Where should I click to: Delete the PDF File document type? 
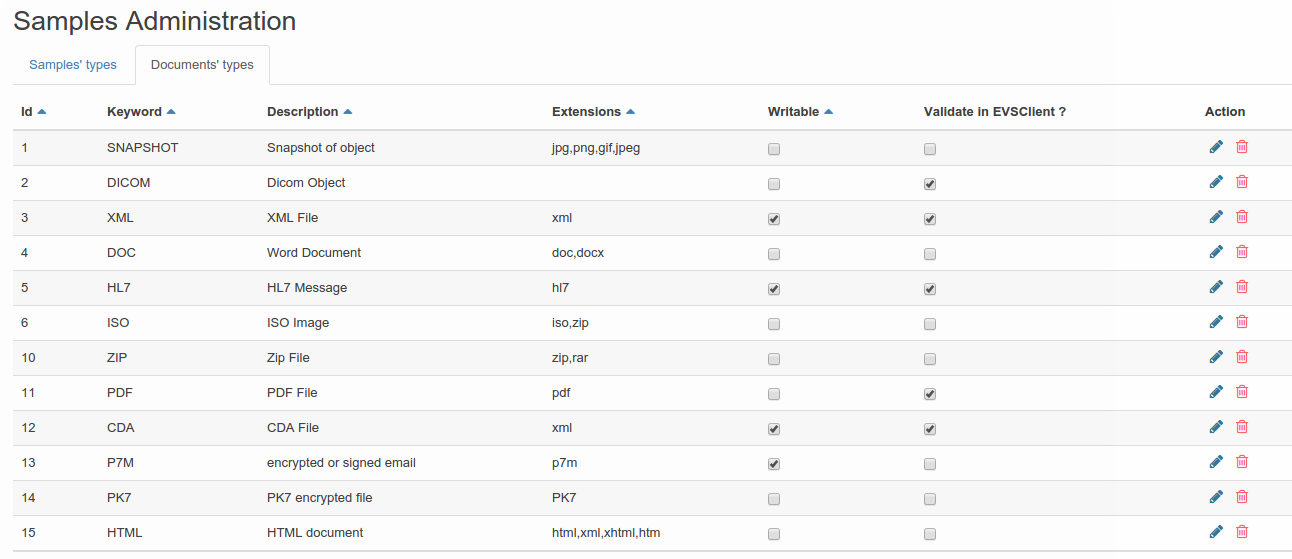point(1242,392)
